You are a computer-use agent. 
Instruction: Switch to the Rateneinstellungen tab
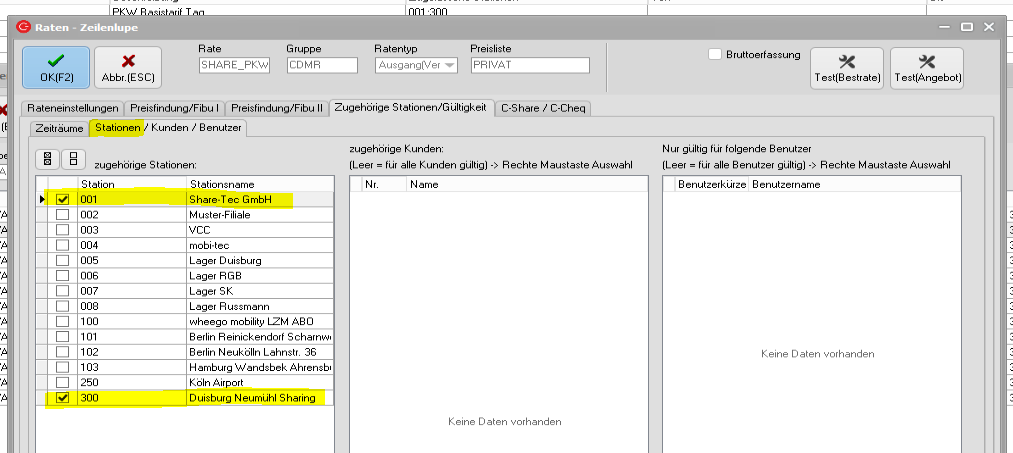pyautogui.click(x=73, y=107)
